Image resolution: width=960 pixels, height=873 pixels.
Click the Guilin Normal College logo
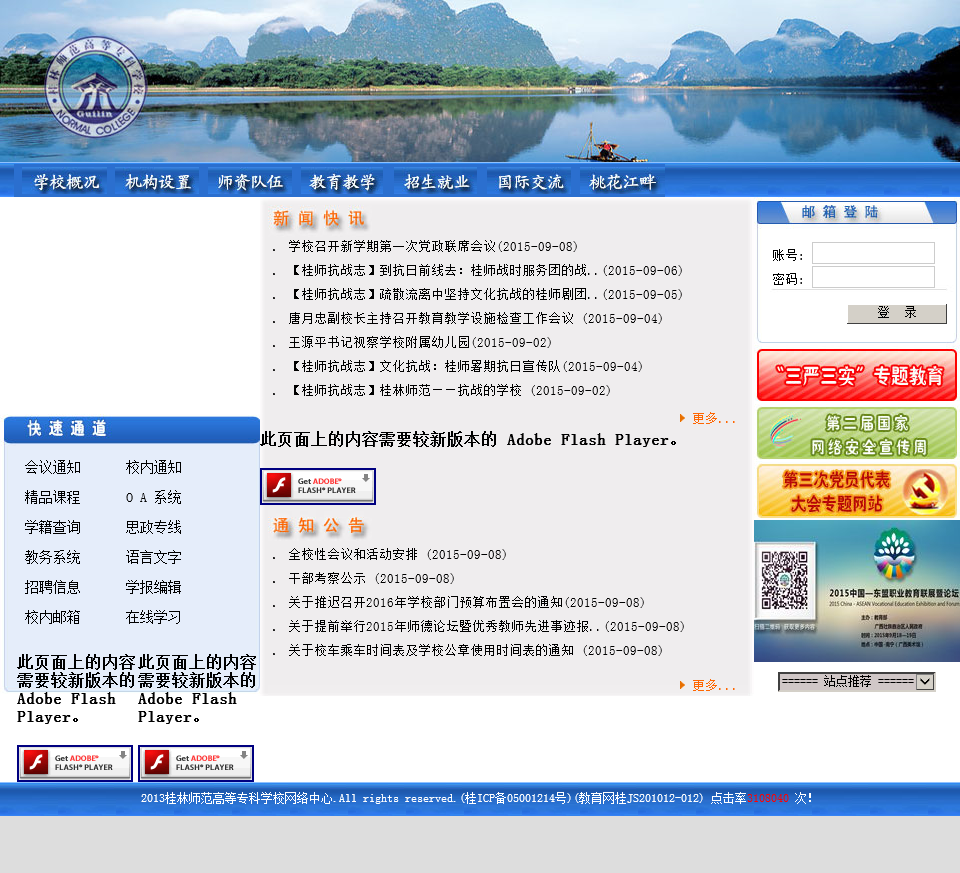[96, 87]
